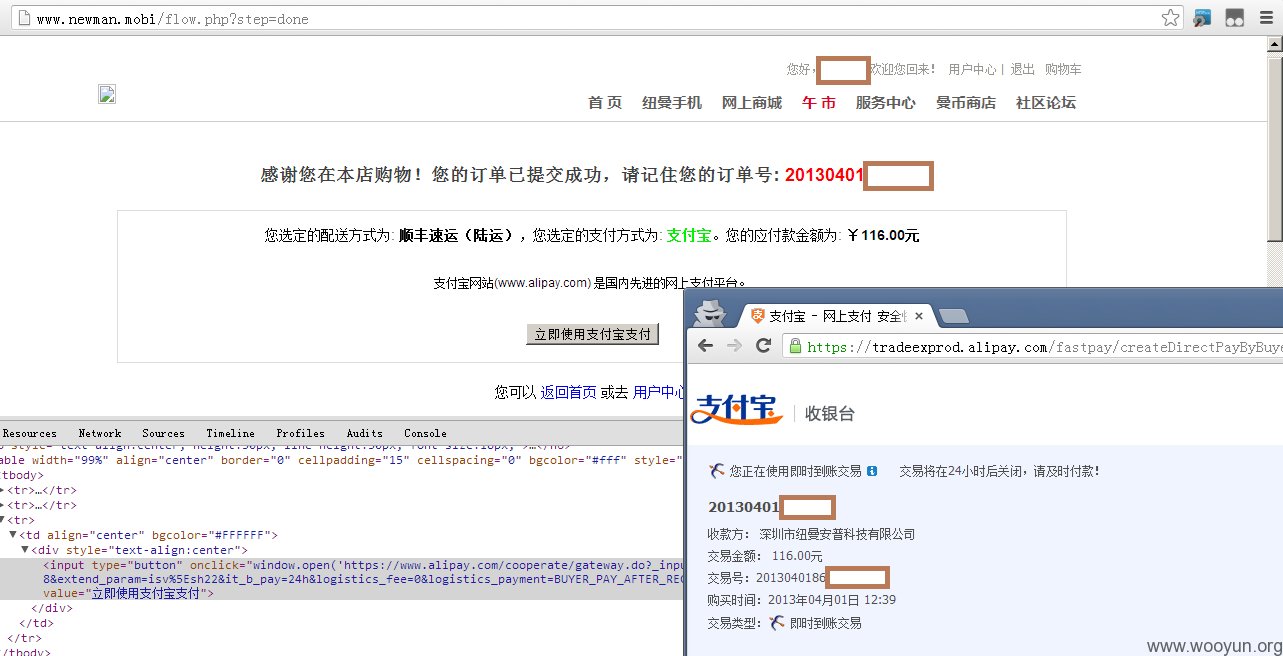The width and height of the screenshot is (1283, 656).
Task: Select the closing </td> line in DevTools
Action: (37, 623)
